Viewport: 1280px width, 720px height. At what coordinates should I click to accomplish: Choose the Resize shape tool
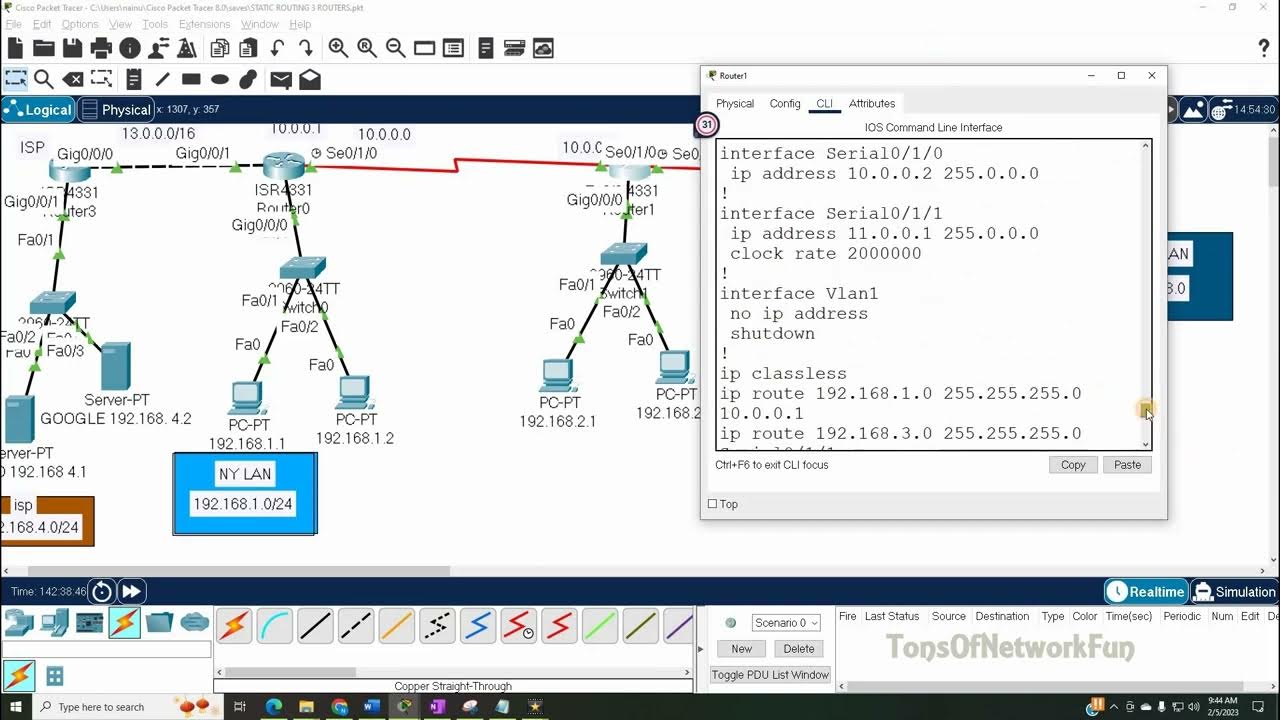pyautogui.click(x=101, y=79)
